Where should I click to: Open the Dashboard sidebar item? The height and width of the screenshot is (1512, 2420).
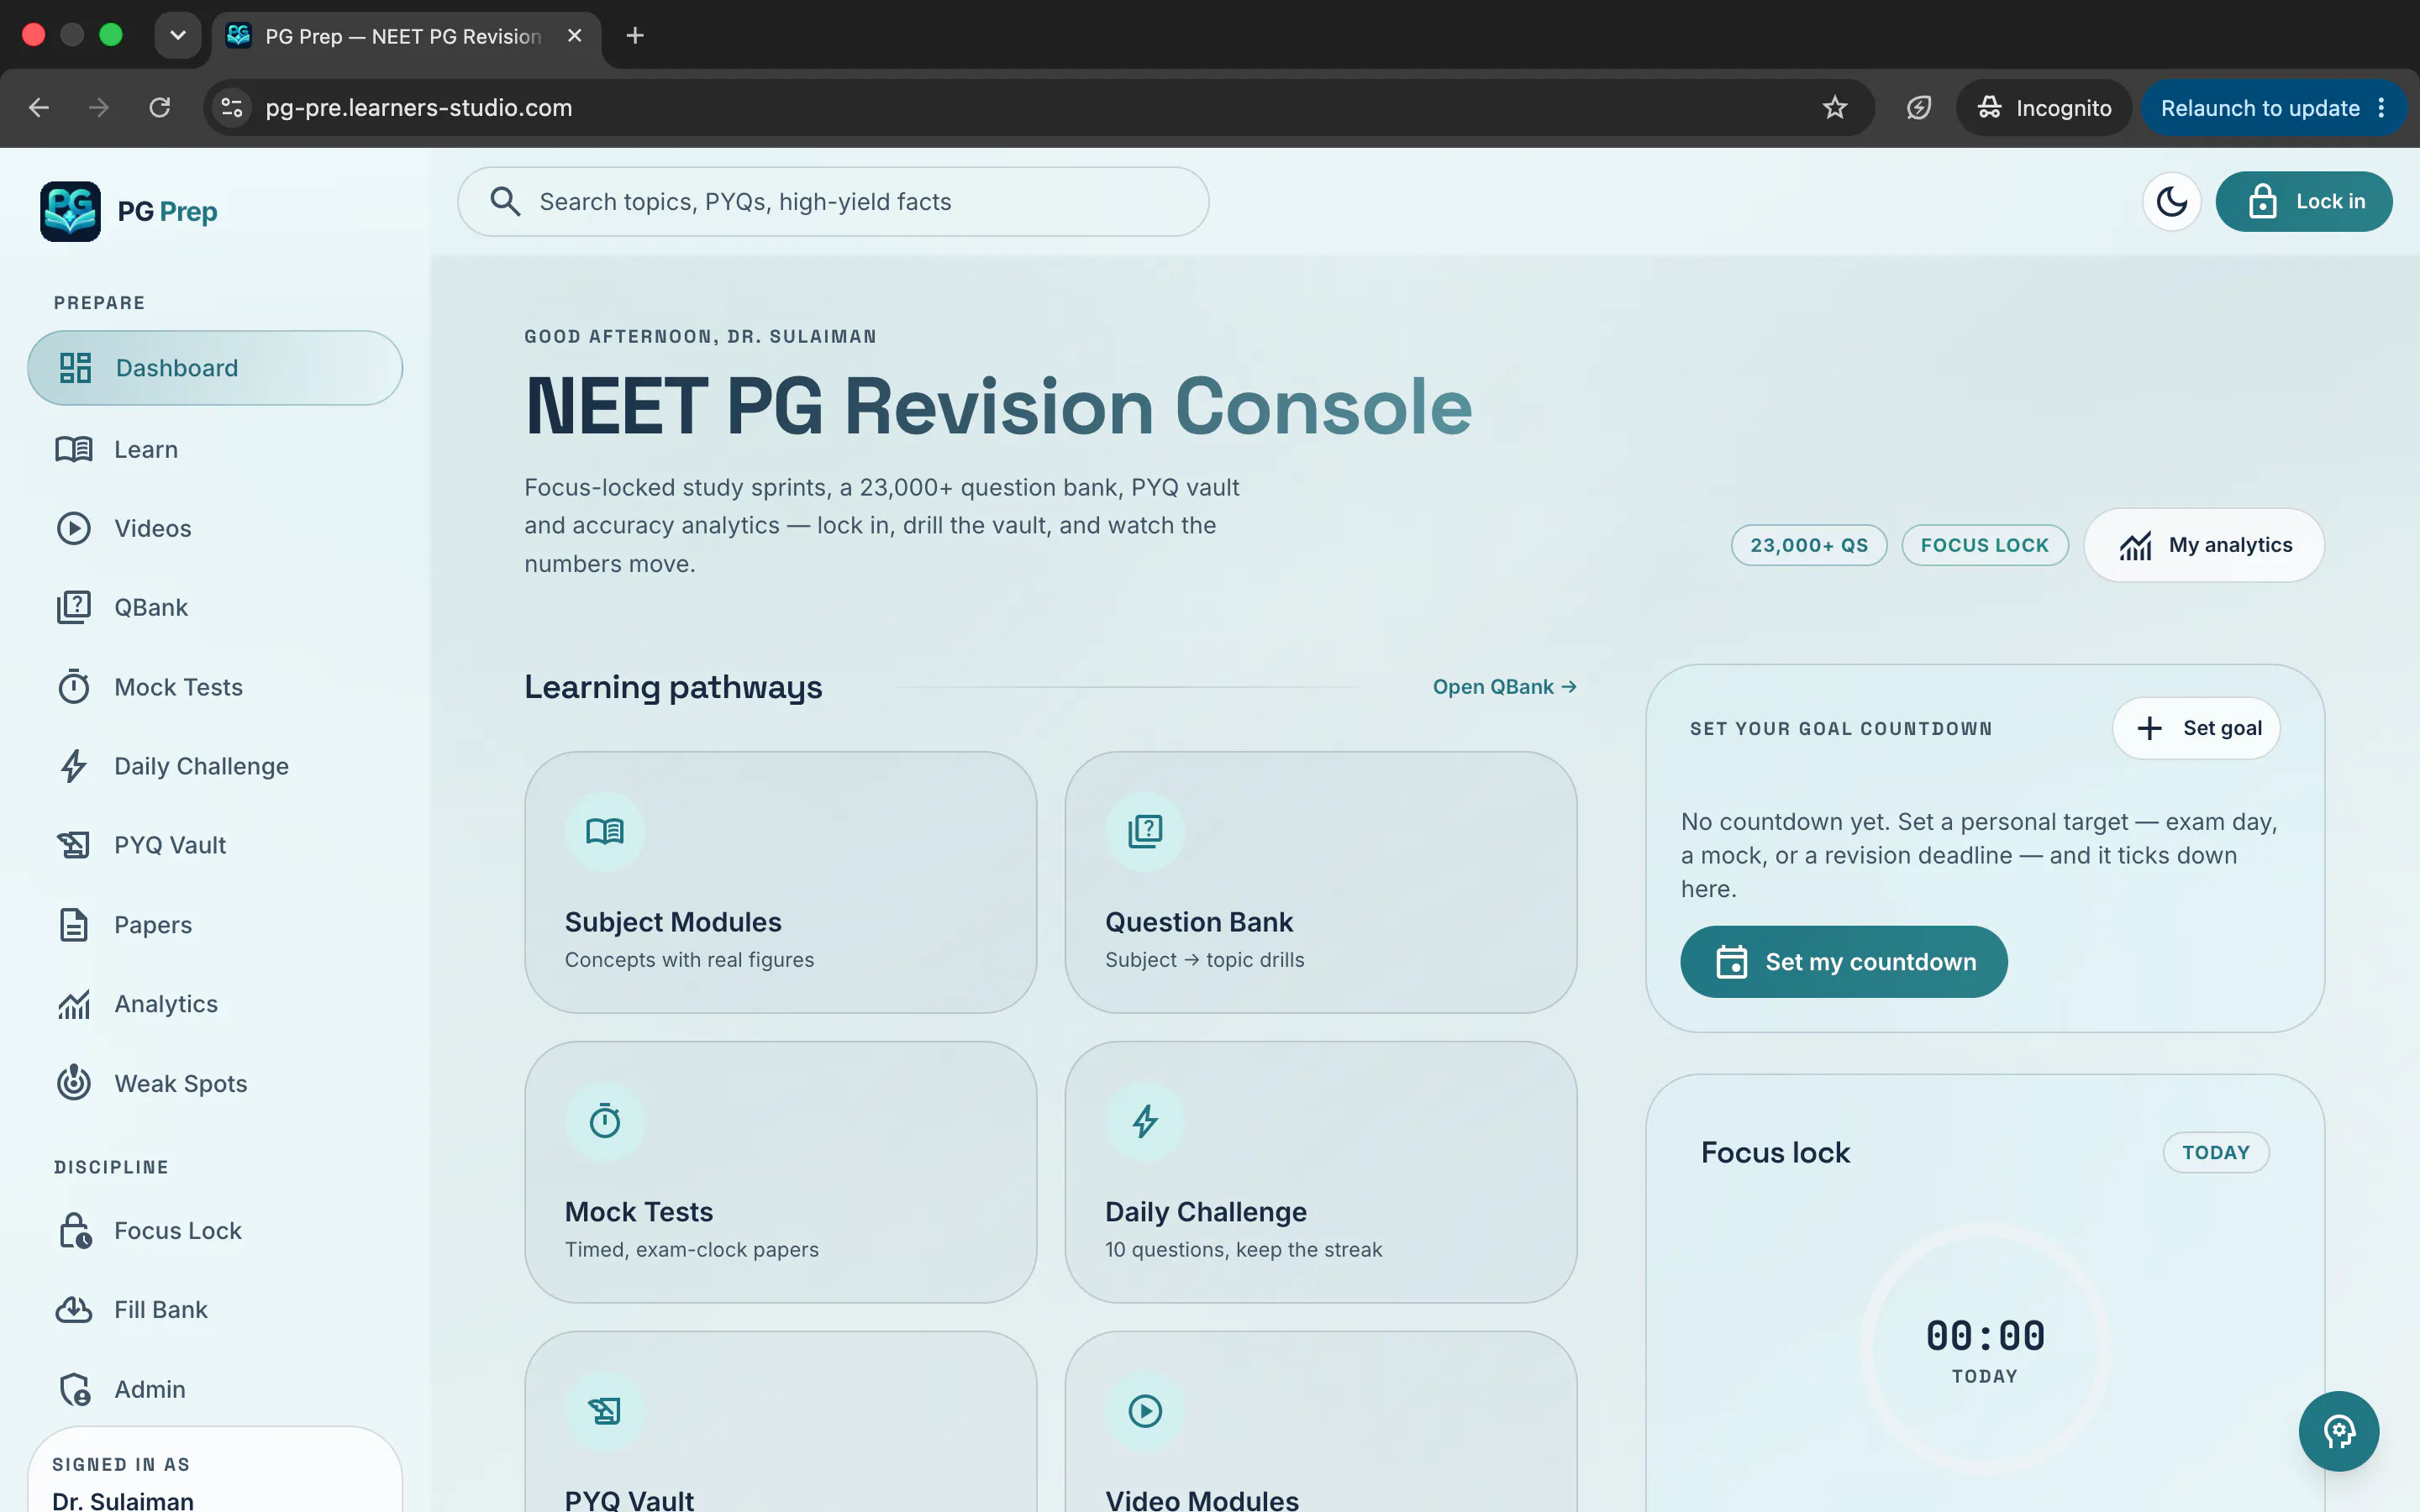coord(215,368)
